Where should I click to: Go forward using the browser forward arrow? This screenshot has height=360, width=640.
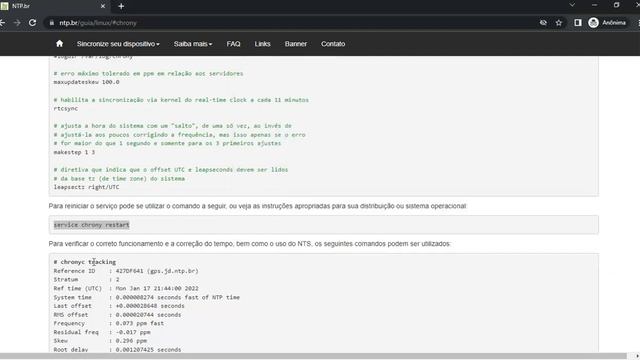pyautogui.click(x=17, y=23)
